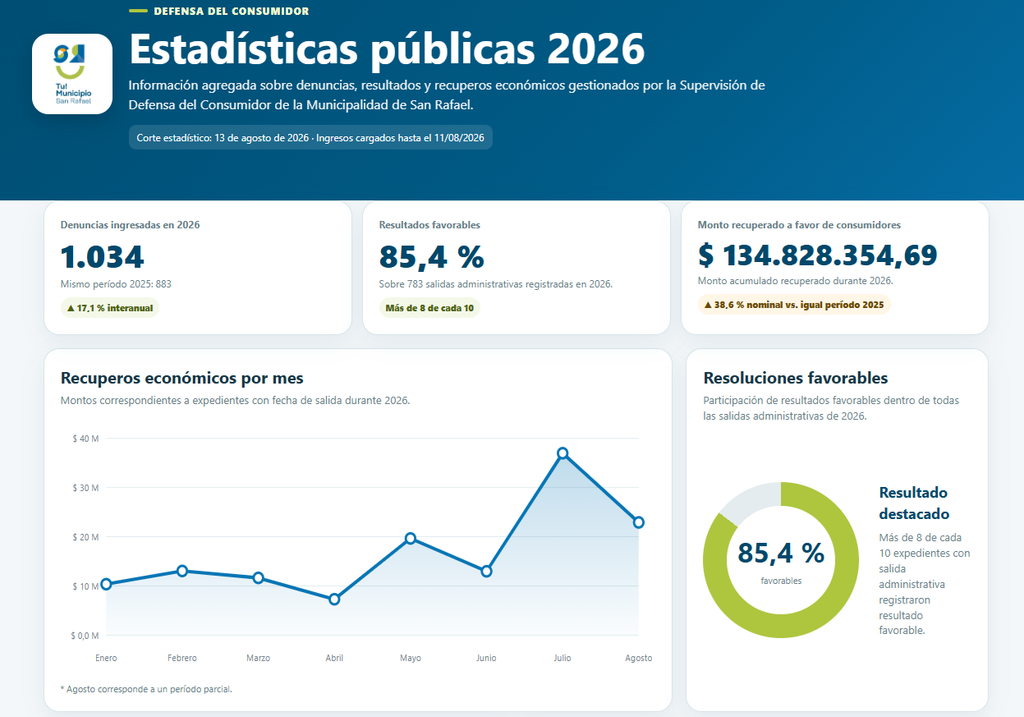
Task: Click the Tu Municipio San Rafael logo
Action: [72, 74]
